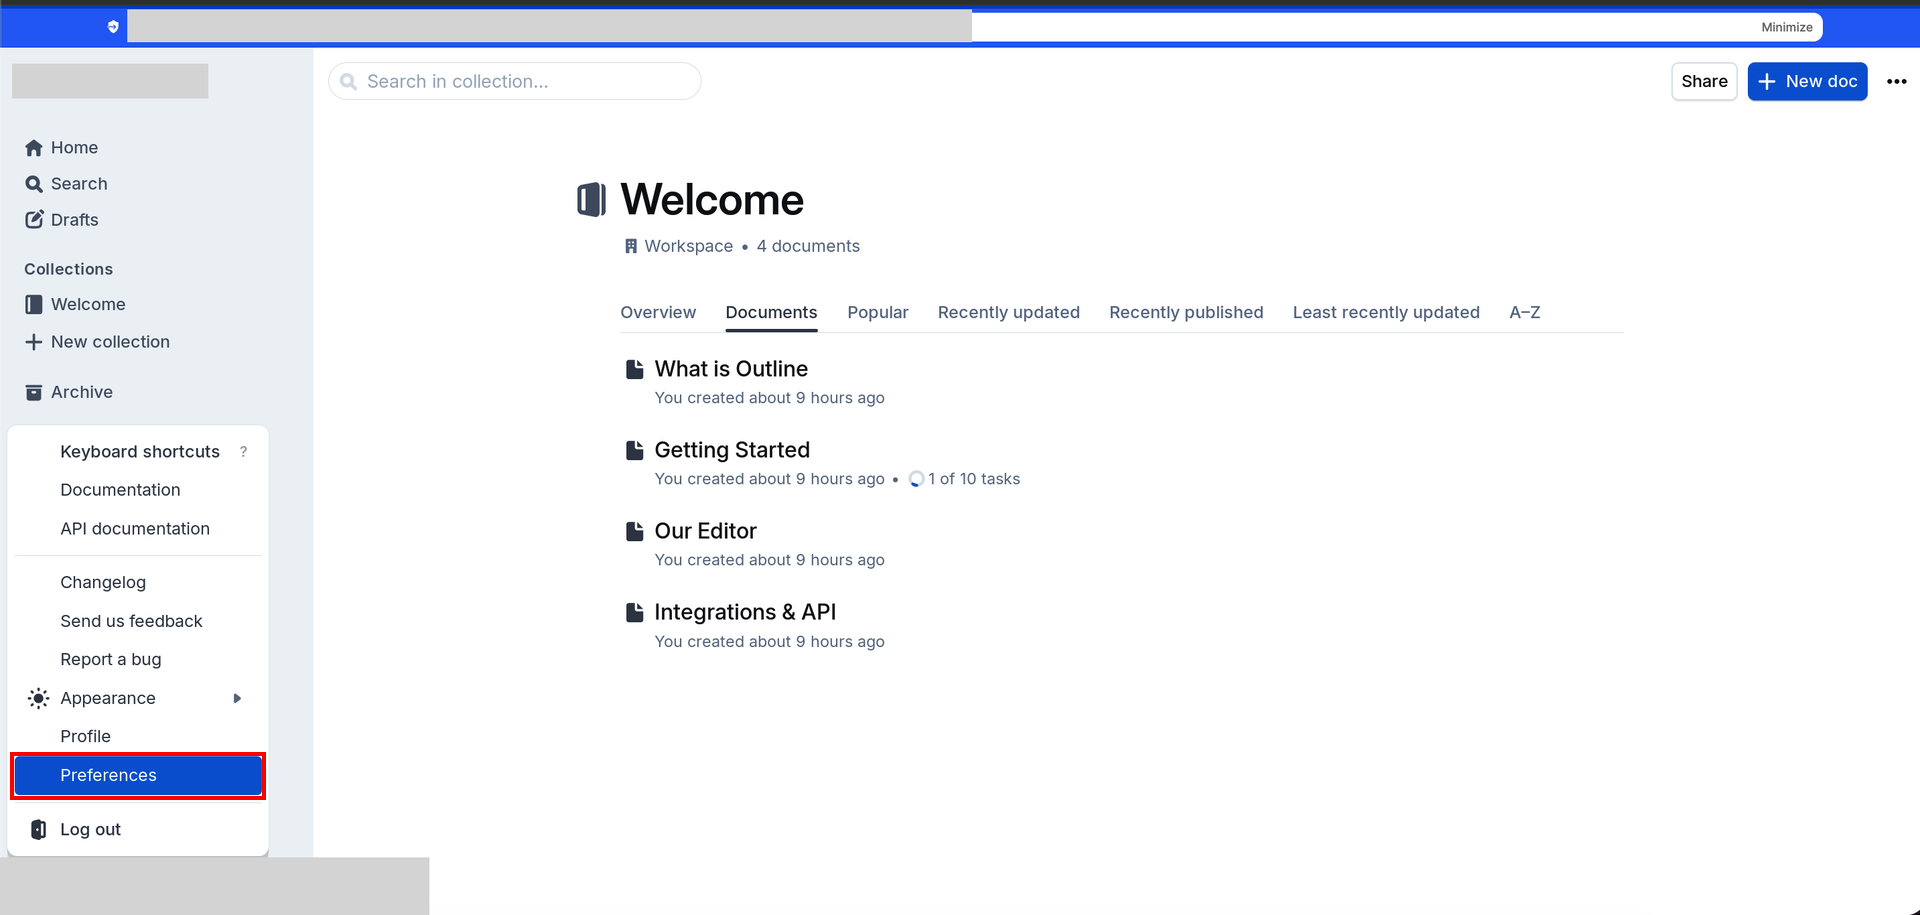1920x915 pixels.
Task: Click the Archive box icon
Action: (34, 392)
